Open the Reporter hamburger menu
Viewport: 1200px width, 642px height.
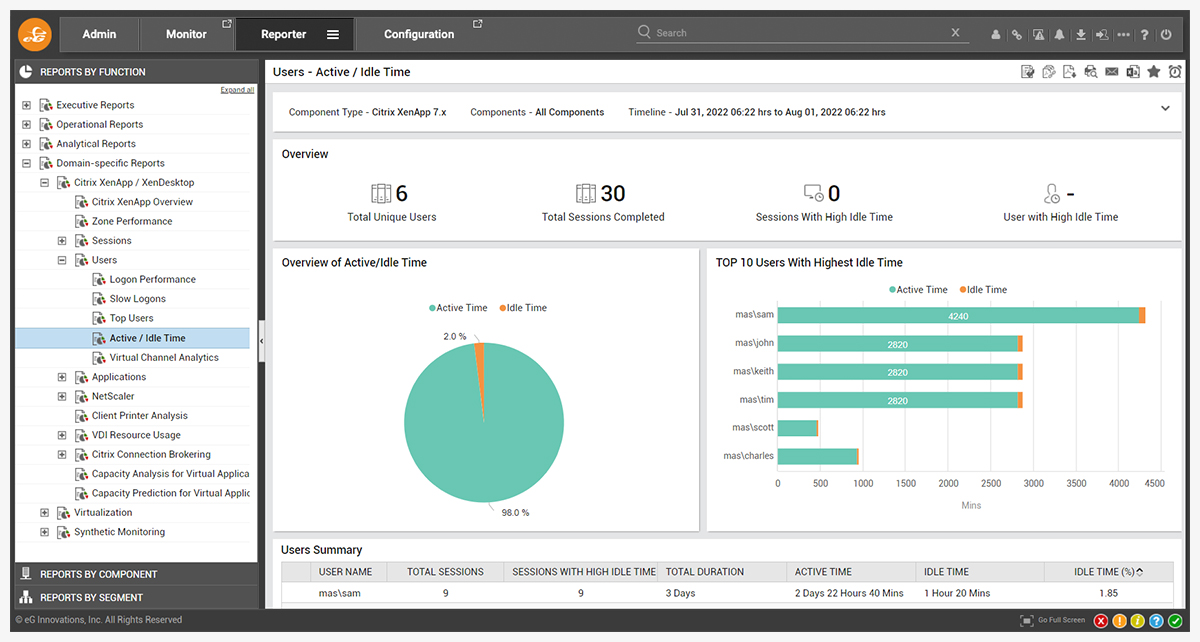coord(333,35)
